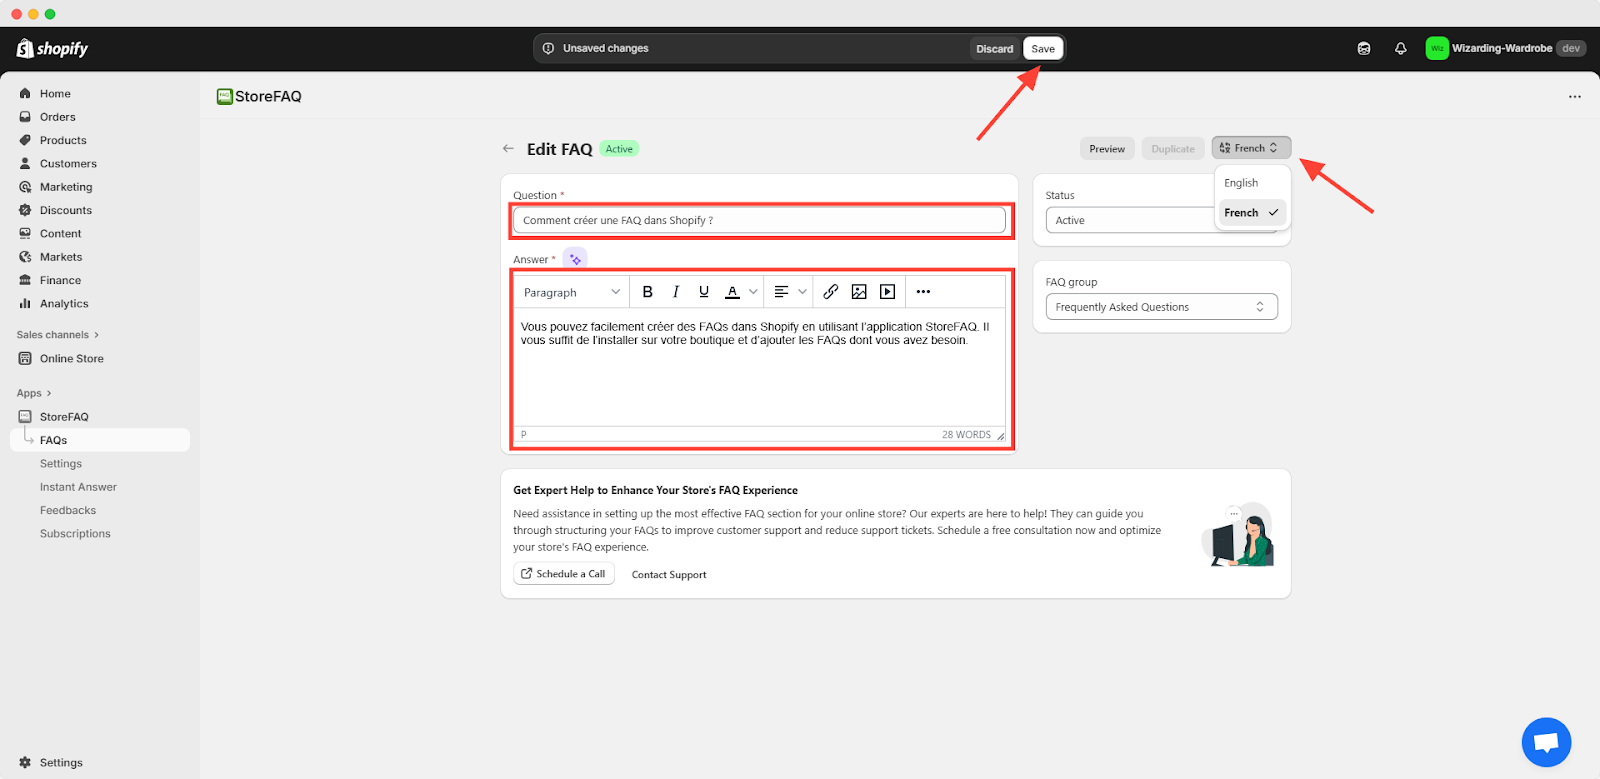Open the Paragraph format dropdown
Viewport: 1600px width, 779px height.
coord(572,292)
